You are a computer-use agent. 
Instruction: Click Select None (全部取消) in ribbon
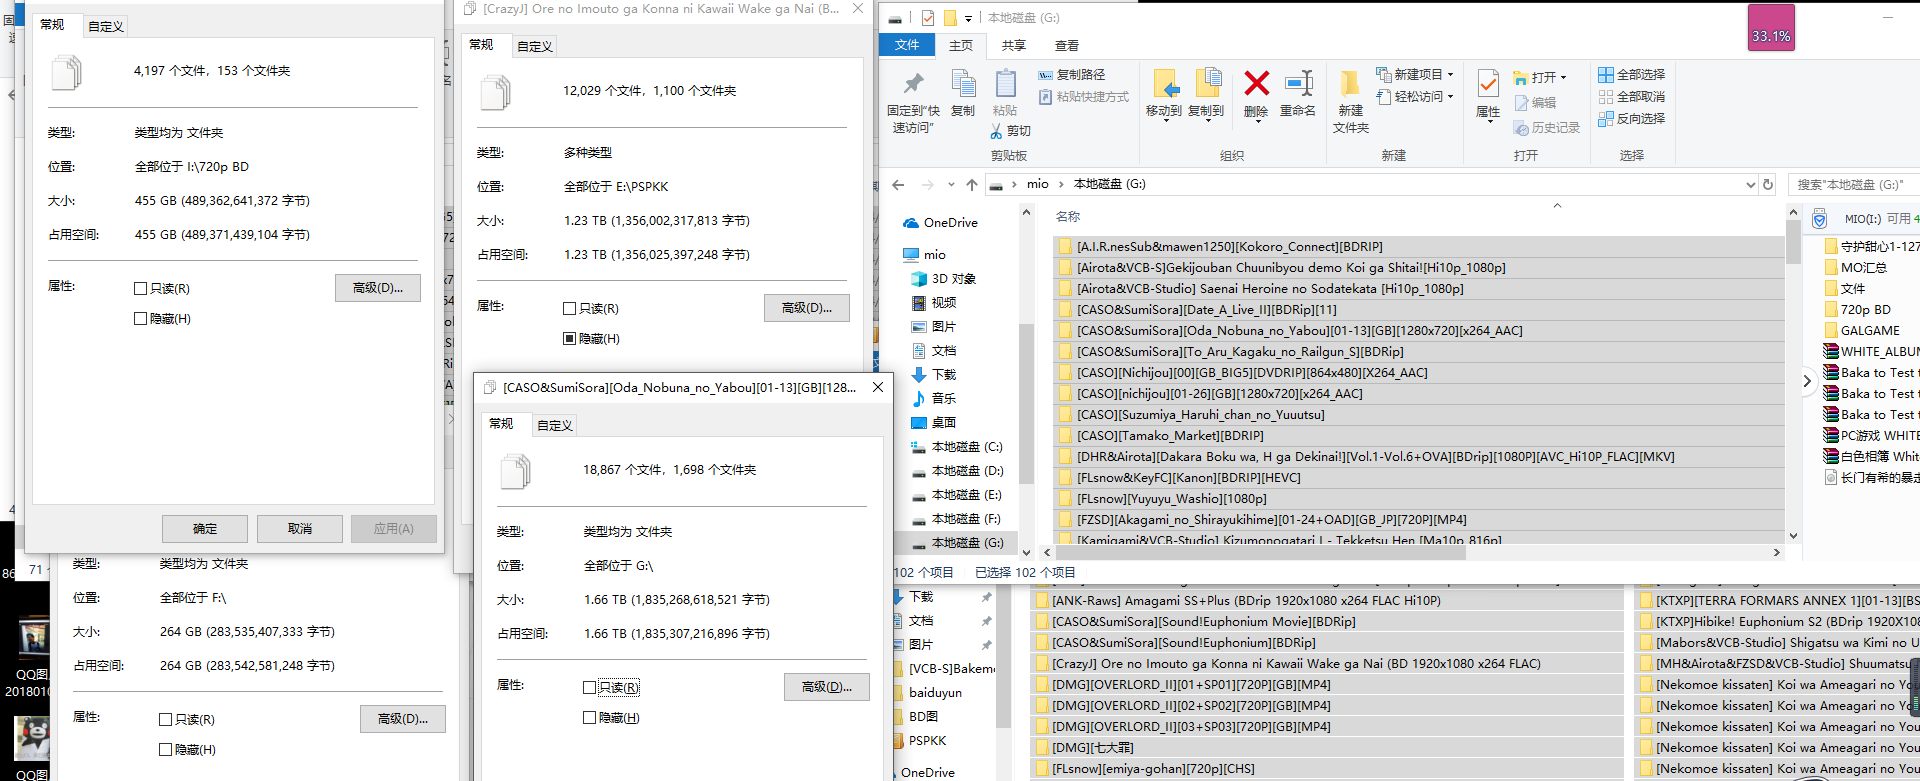pyautogui.click(x=1631, y=97)
